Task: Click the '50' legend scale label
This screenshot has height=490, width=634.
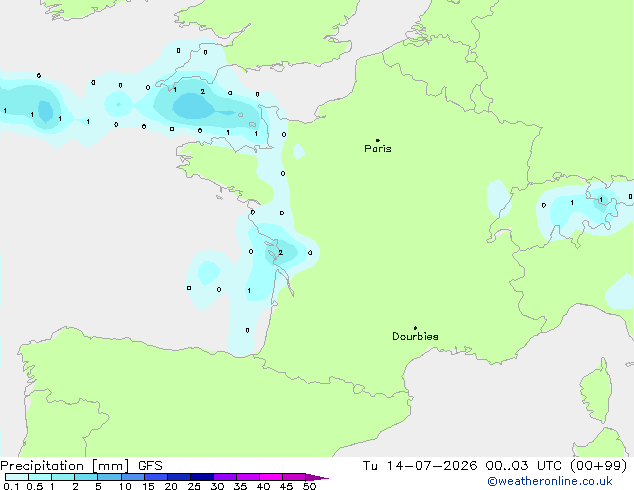Action: (309, 486)
